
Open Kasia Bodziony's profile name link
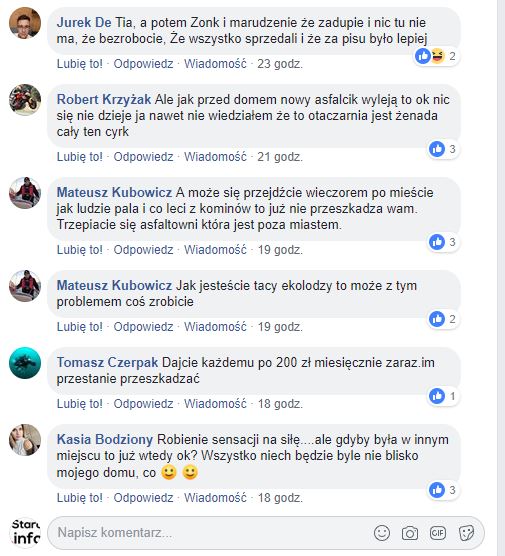coord(105,439)
